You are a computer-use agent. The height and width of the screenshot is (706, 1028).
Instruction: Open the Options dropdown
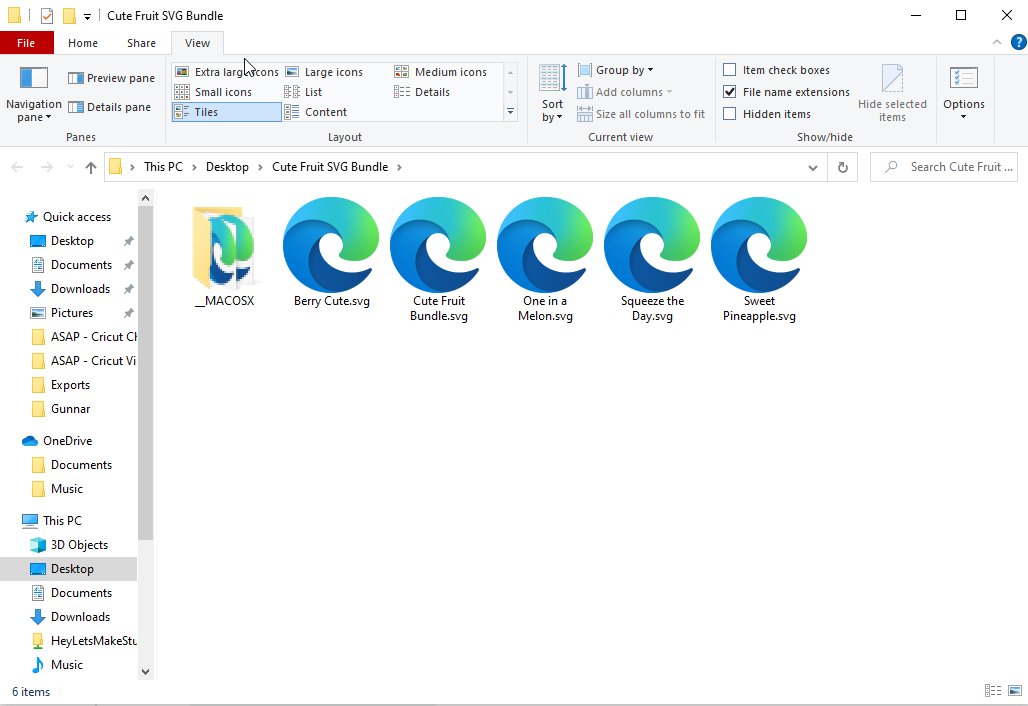(964, 94)
